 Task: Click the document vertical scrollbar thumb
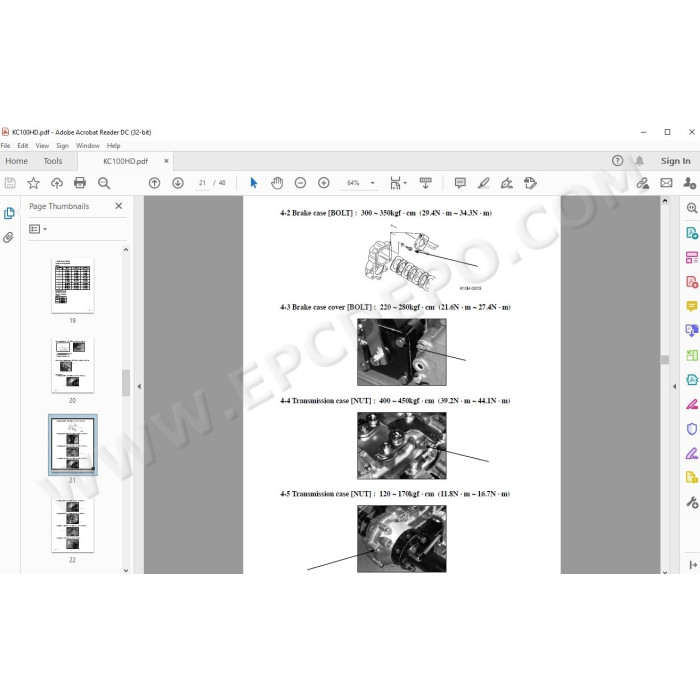click(665, 360)
